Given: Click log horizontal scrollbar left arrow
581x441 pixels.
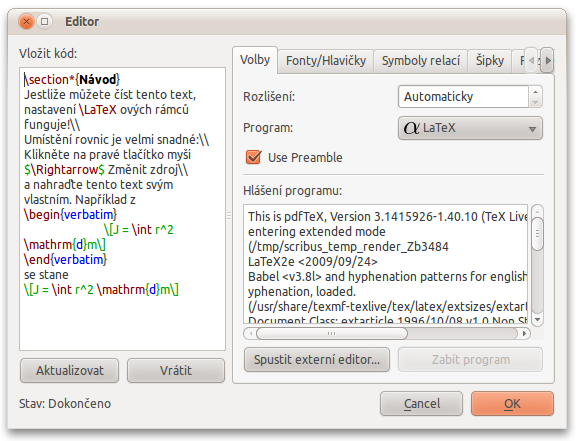Looking at the screenshot, I should [250, 334].
